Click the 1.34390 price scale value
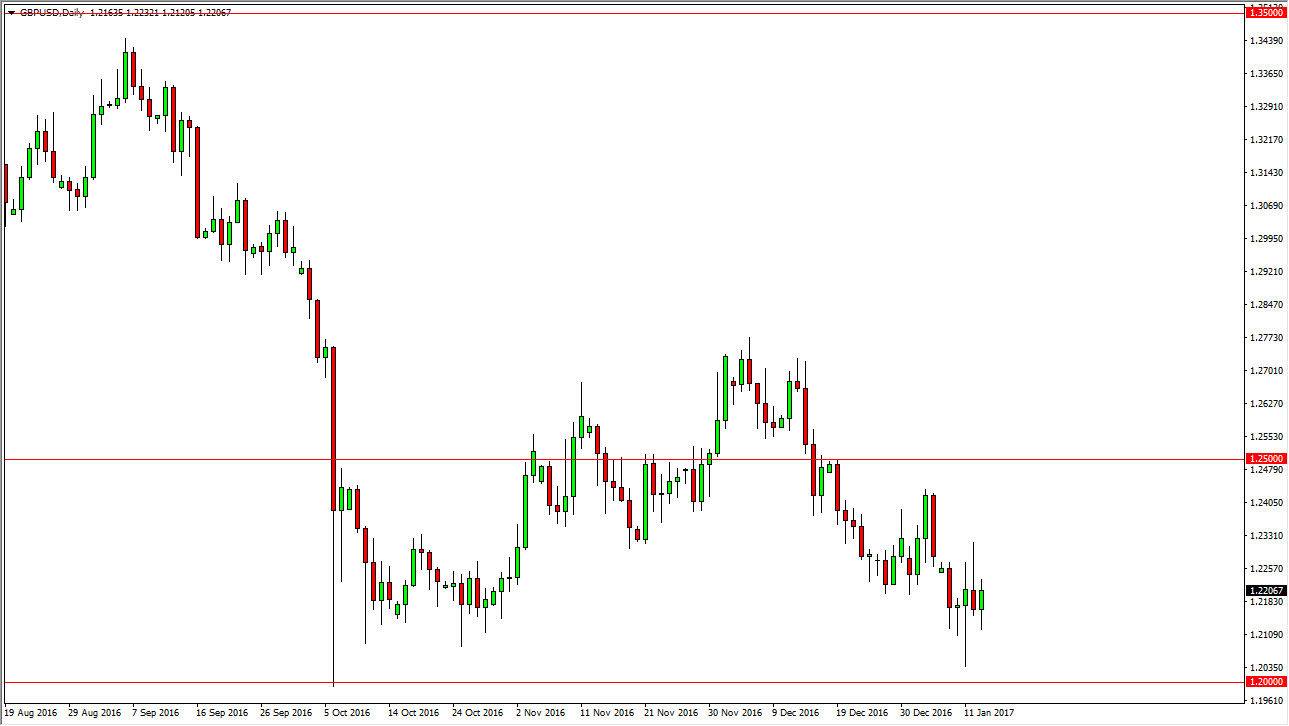Screen dimensions: 1289x726 click(1266, 40)
